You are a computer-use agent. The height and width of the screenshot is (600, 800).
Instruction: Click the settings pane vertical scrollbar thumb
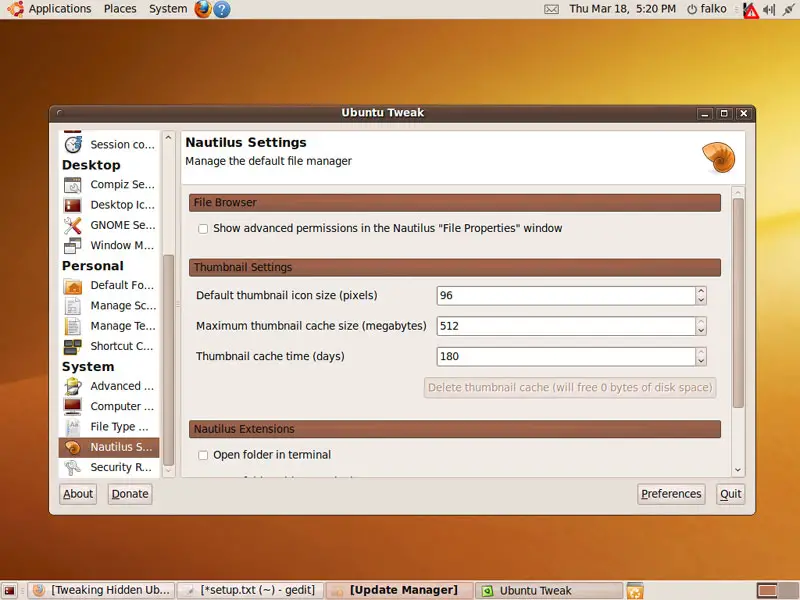(738, 304)
